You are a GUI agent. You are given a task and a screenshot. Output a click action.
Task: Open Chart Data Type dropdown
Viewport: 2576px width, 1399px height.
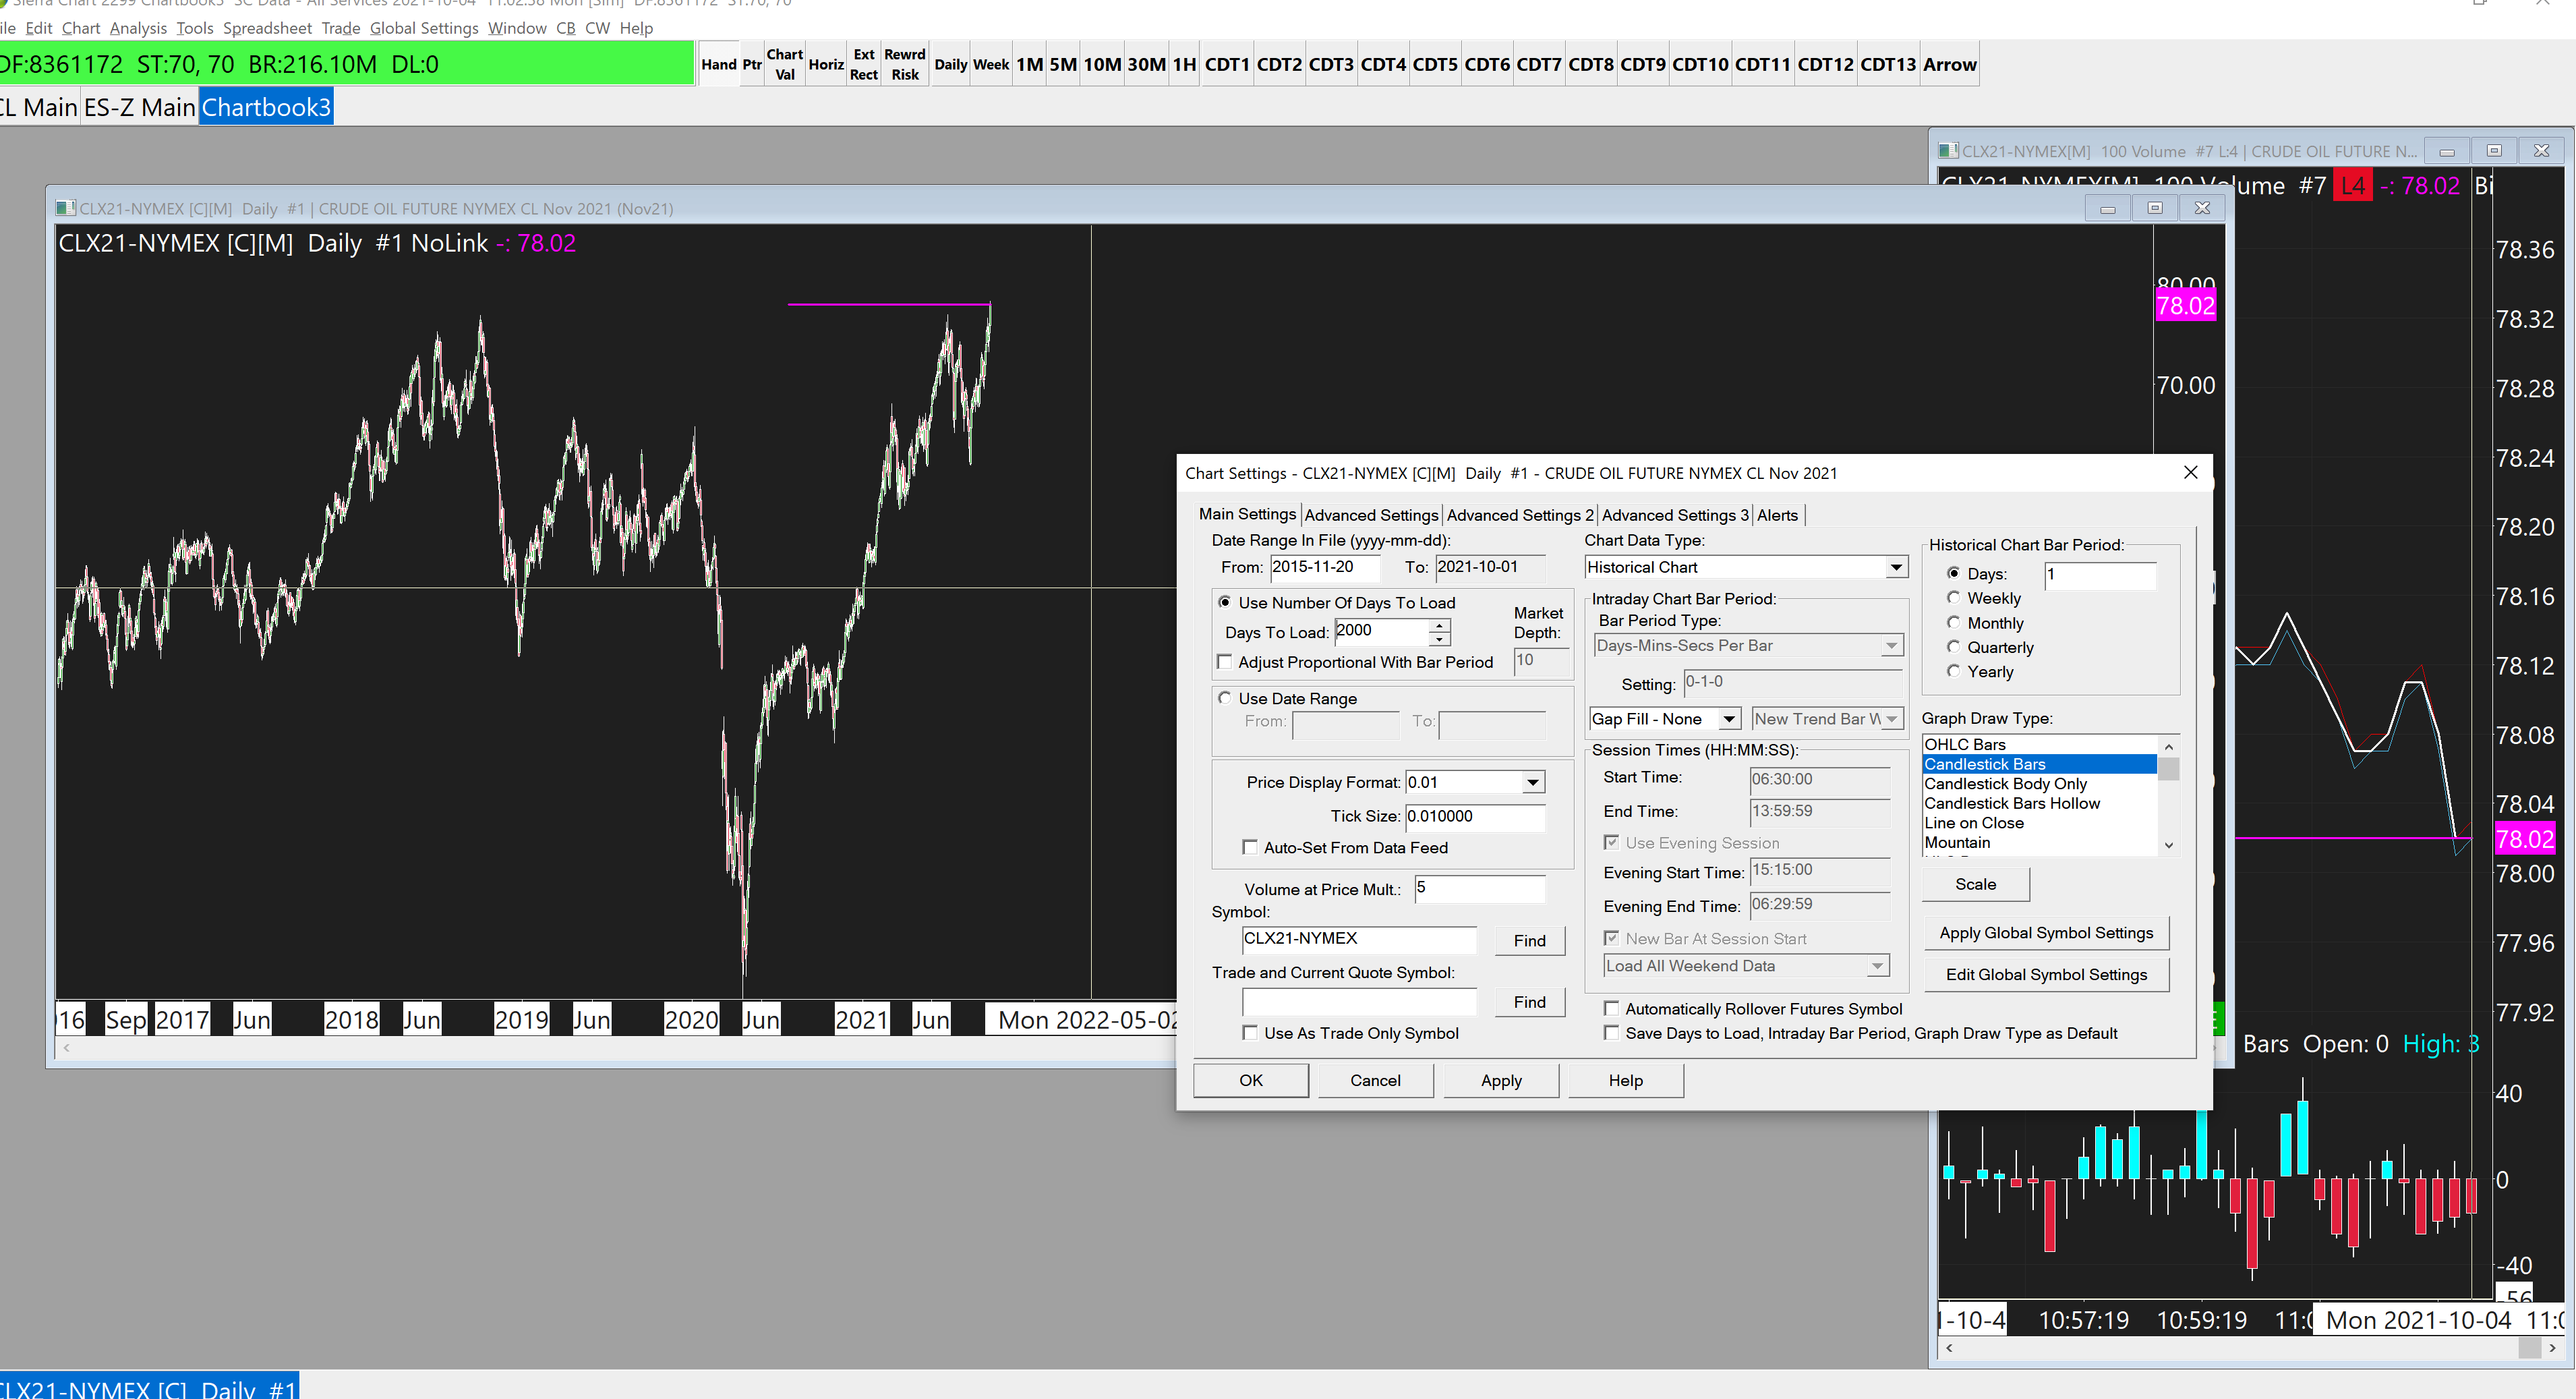coord(1895,567)
